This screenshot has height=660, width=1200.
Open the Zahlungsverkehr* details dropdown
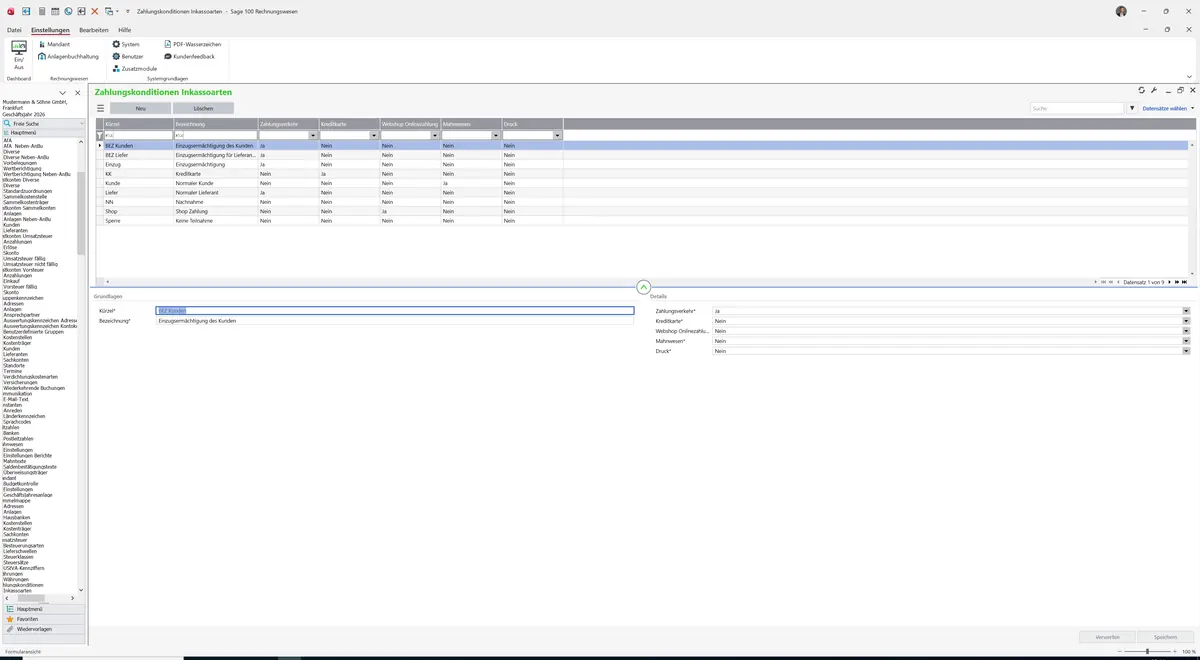(x=1186, y=311)
